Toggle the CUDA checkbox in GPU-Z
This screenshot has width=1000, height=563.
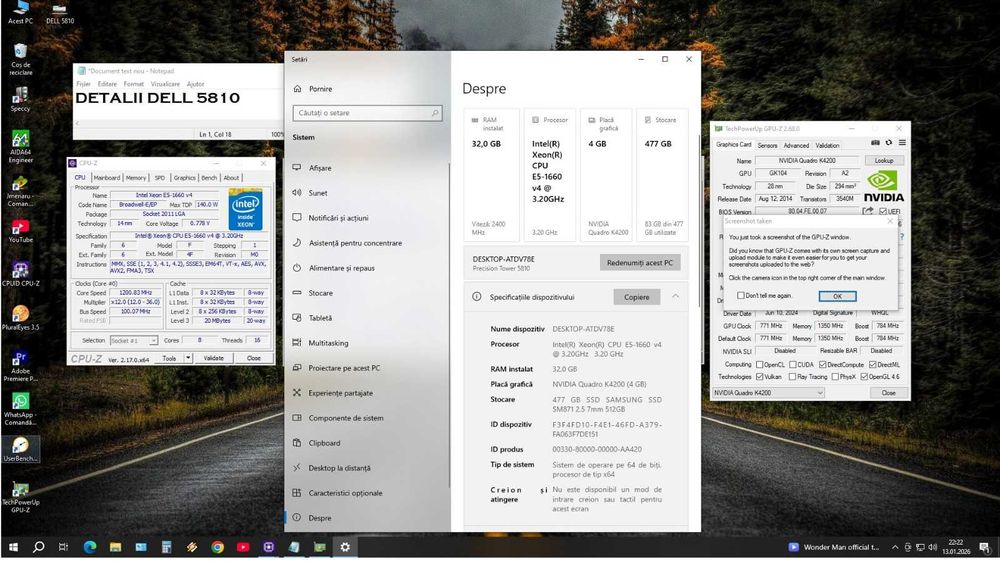(793, 365)
